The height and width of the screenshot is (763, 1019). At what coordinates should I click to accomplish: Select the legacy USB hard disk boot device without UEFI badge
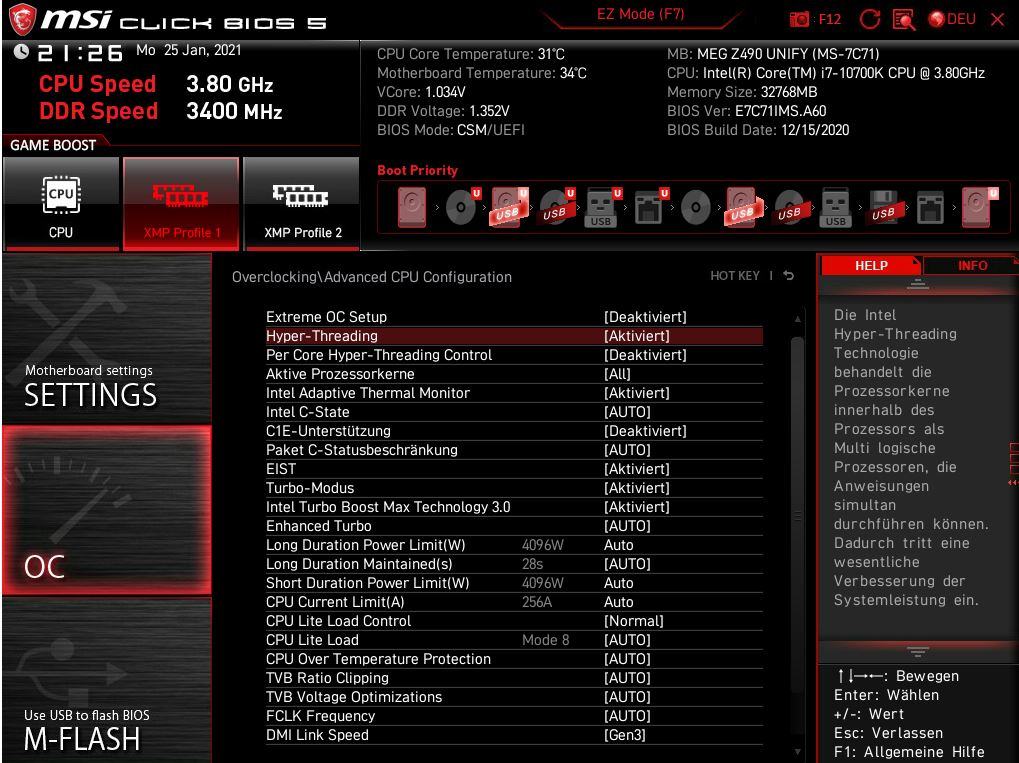click(x=742, y=207)
